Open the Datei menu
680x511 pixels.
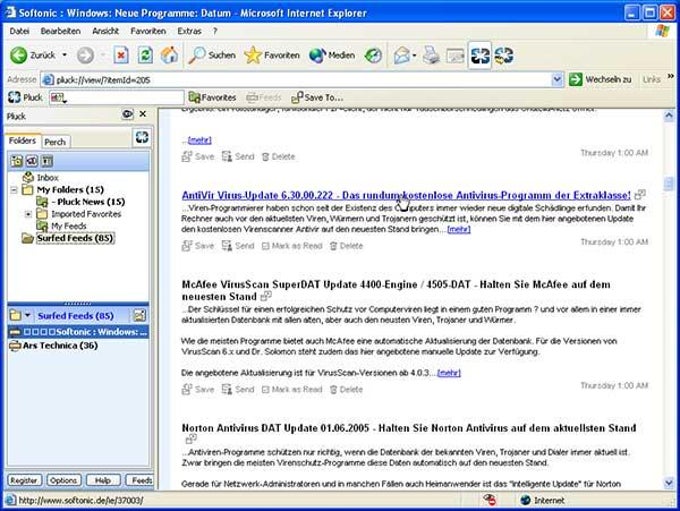20,31
